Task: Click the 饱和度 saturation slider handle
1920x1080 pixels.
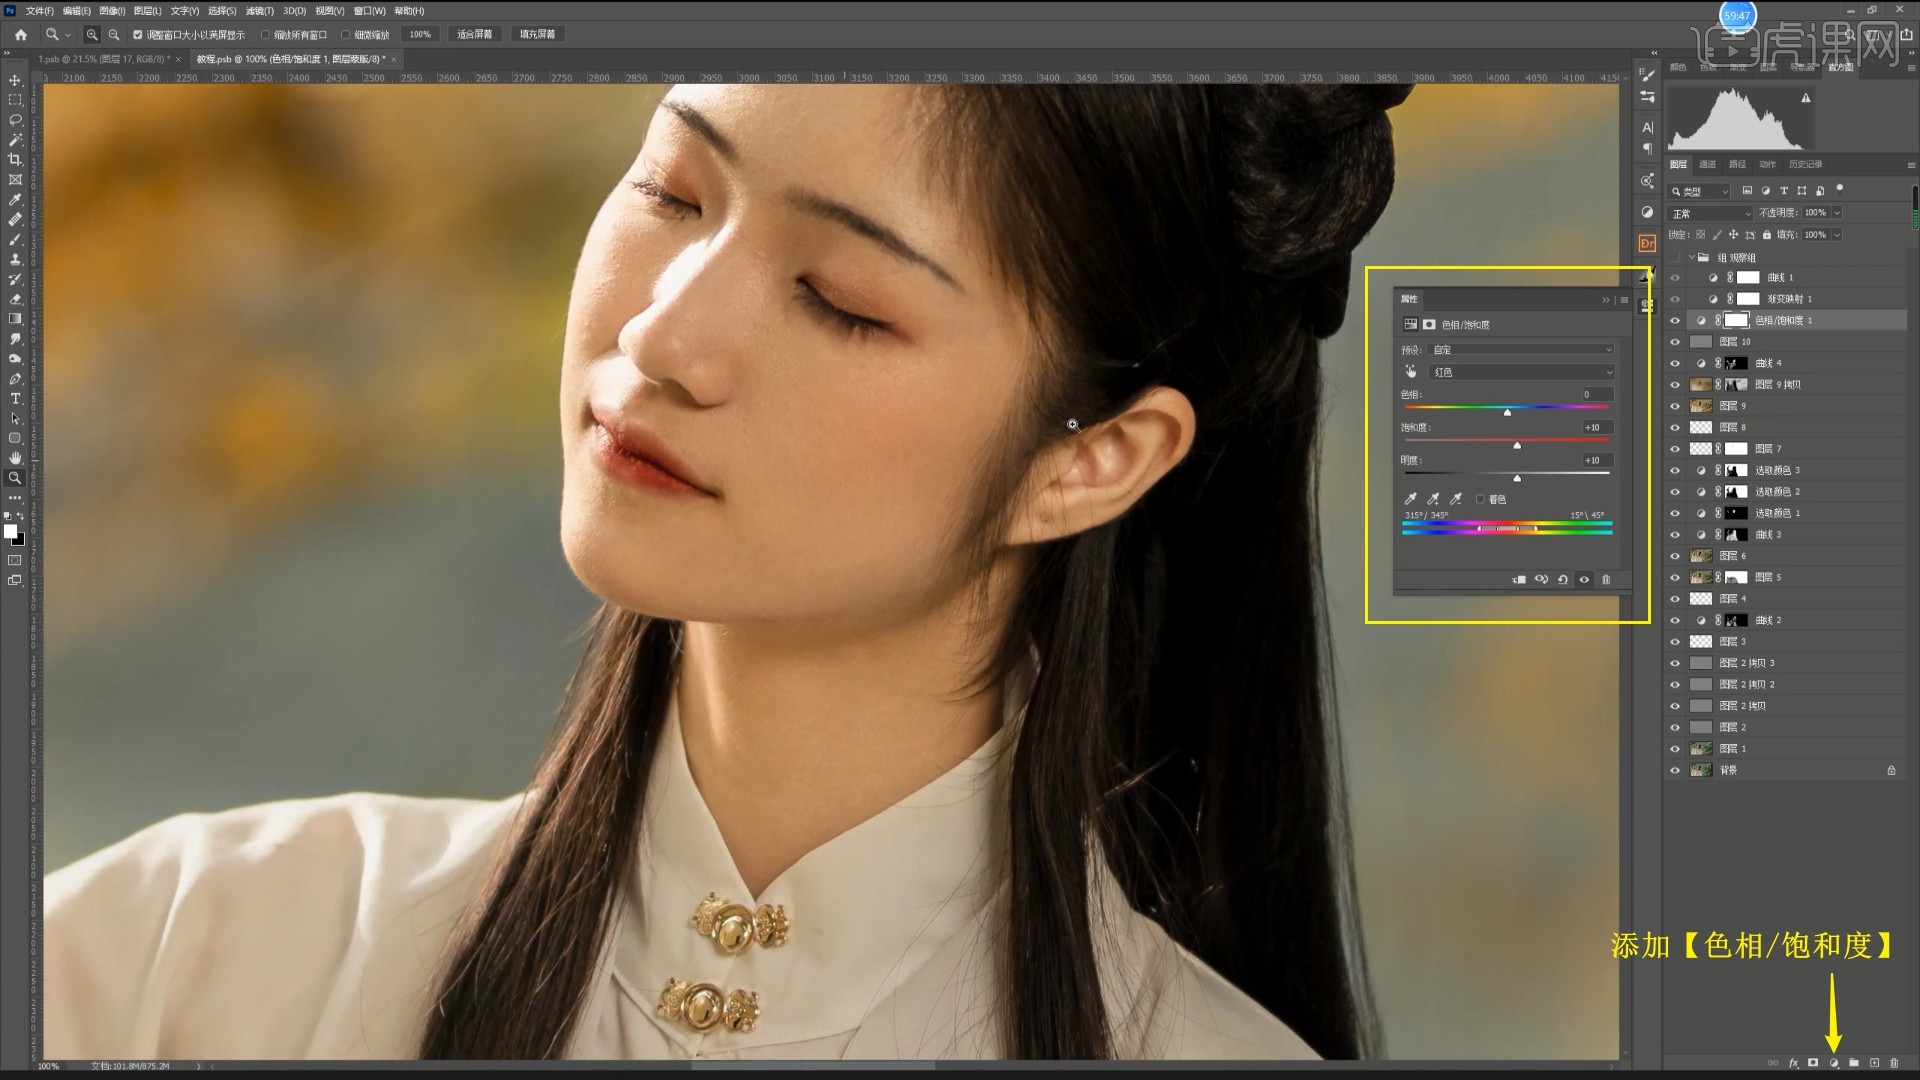Action: pyautogui.click(x=1517, y=445)
